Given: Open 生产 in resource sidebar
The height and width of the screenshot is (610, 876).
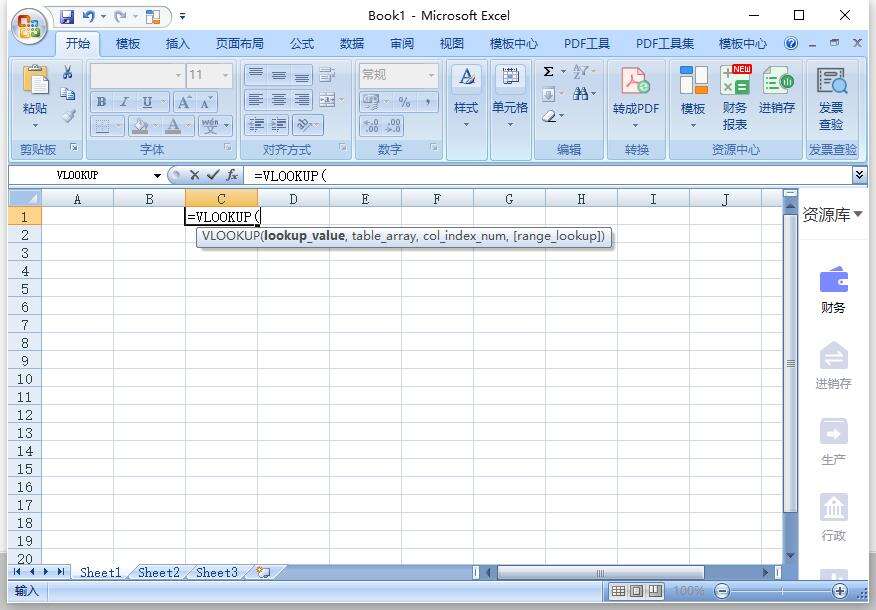Looking at the screenshot, I should click(833, 441).
